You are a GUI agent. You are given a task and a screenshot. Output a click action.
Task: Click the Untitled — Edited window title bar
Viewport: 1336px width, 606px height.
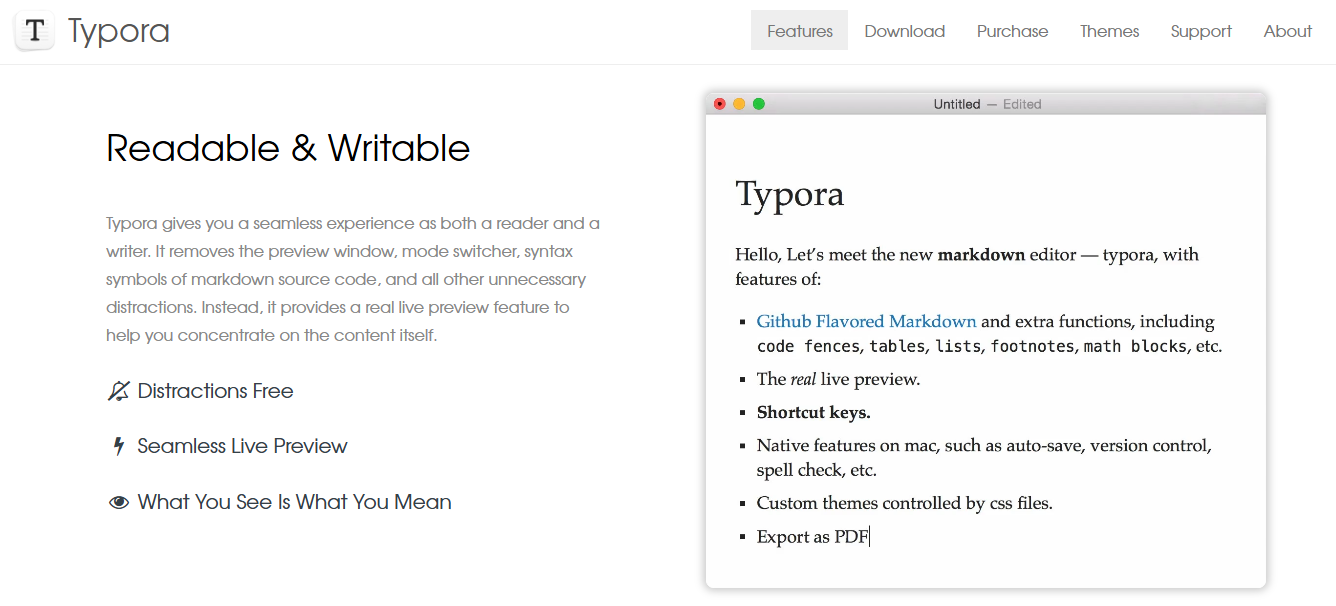coord(986,104)
